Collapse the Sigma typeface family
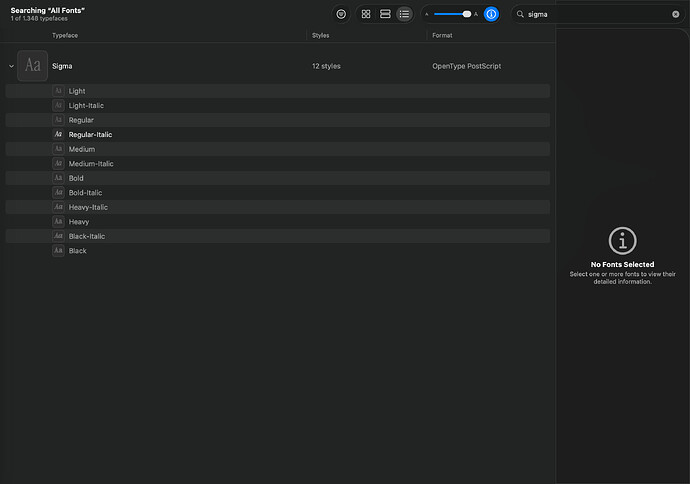Viewport: 690px width, 484px height. [11, 66]
